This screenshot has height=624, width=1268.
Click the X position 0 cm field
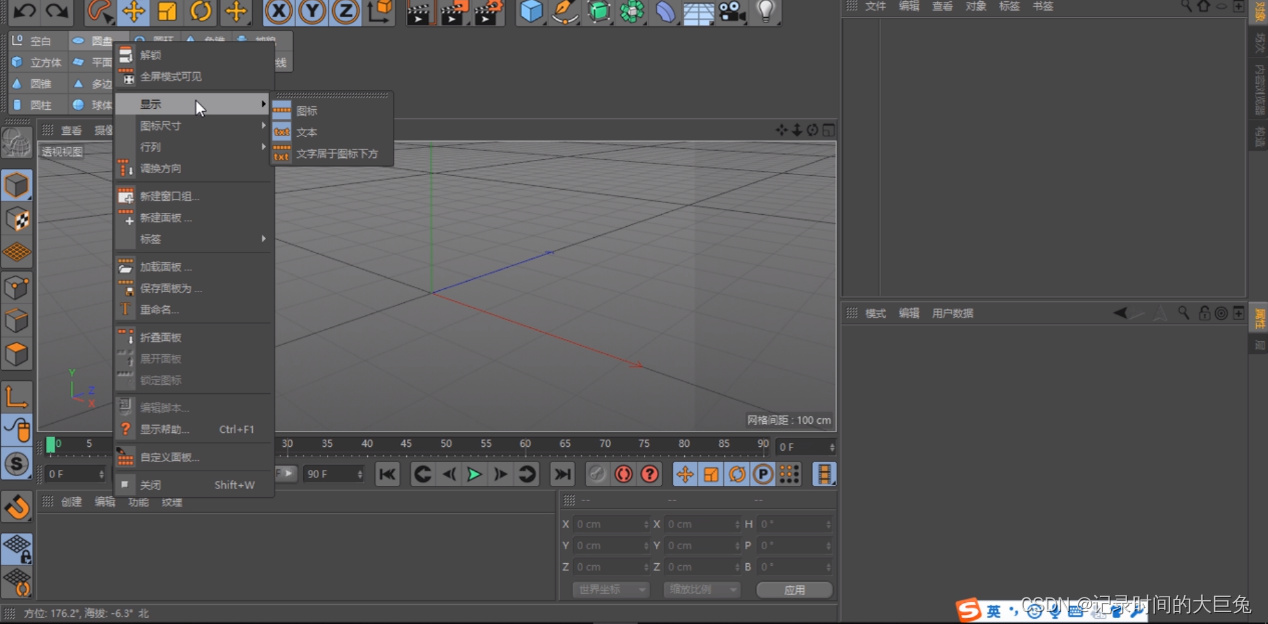tap(612, 524)
